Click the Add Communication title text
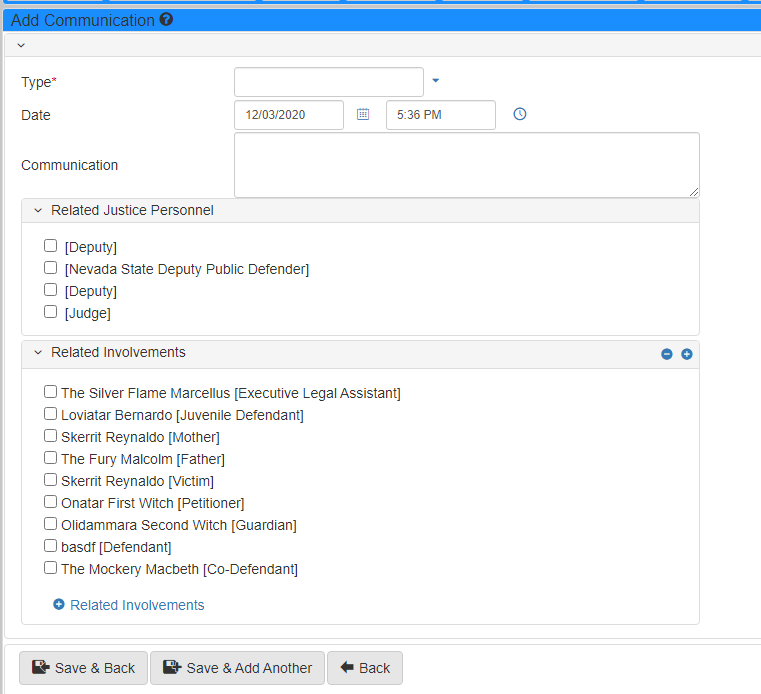 pos(83,20)
